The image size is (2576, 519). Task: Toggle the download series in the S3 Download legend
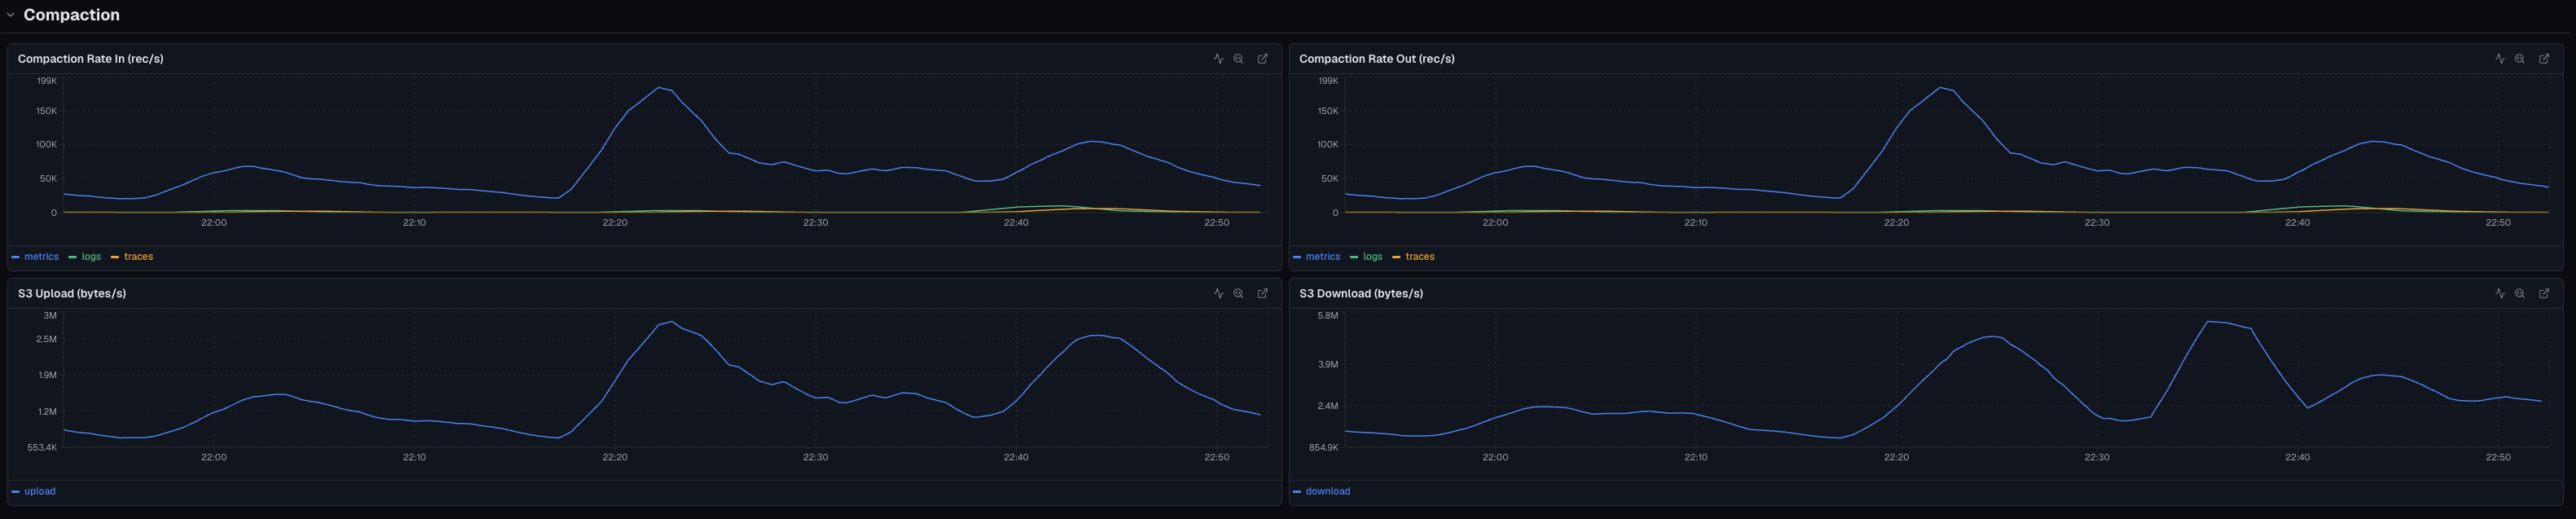1327,491
